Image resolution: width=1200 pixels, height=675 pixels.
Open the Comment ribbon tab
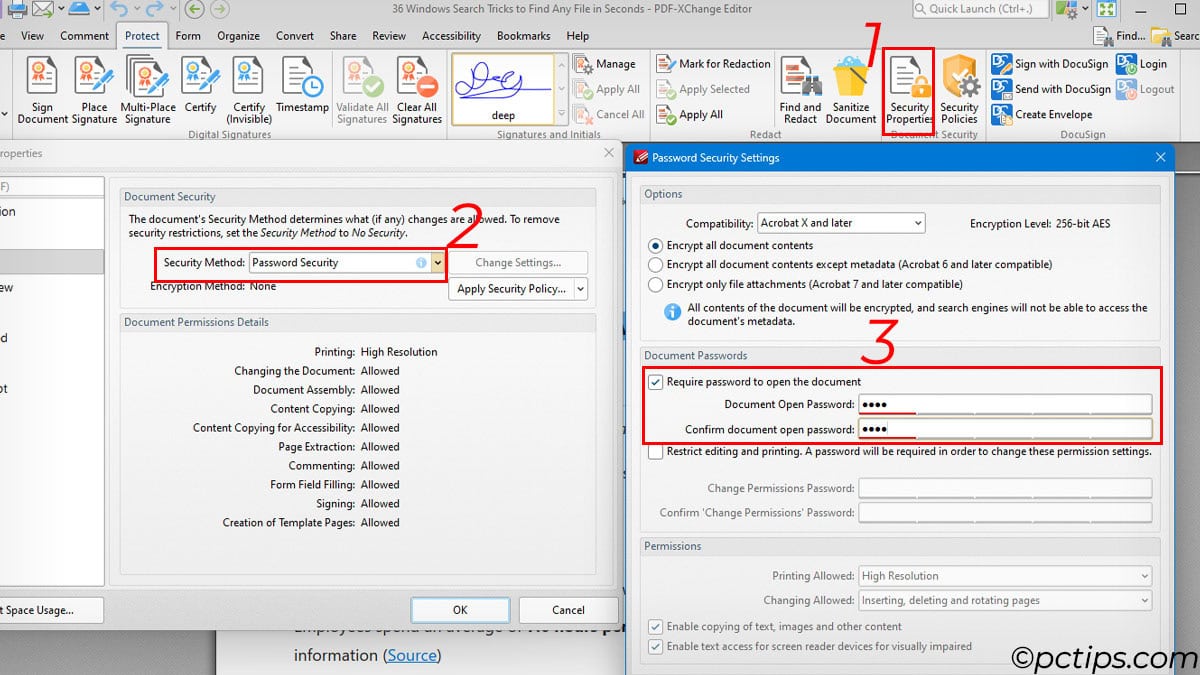84,36
